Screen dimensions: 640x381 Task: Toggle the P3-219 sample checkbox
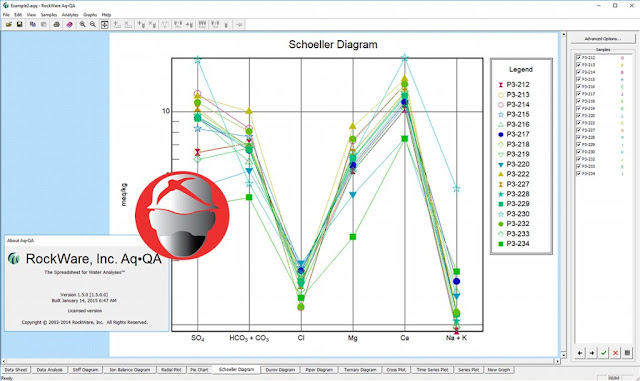tap(578, 108)
